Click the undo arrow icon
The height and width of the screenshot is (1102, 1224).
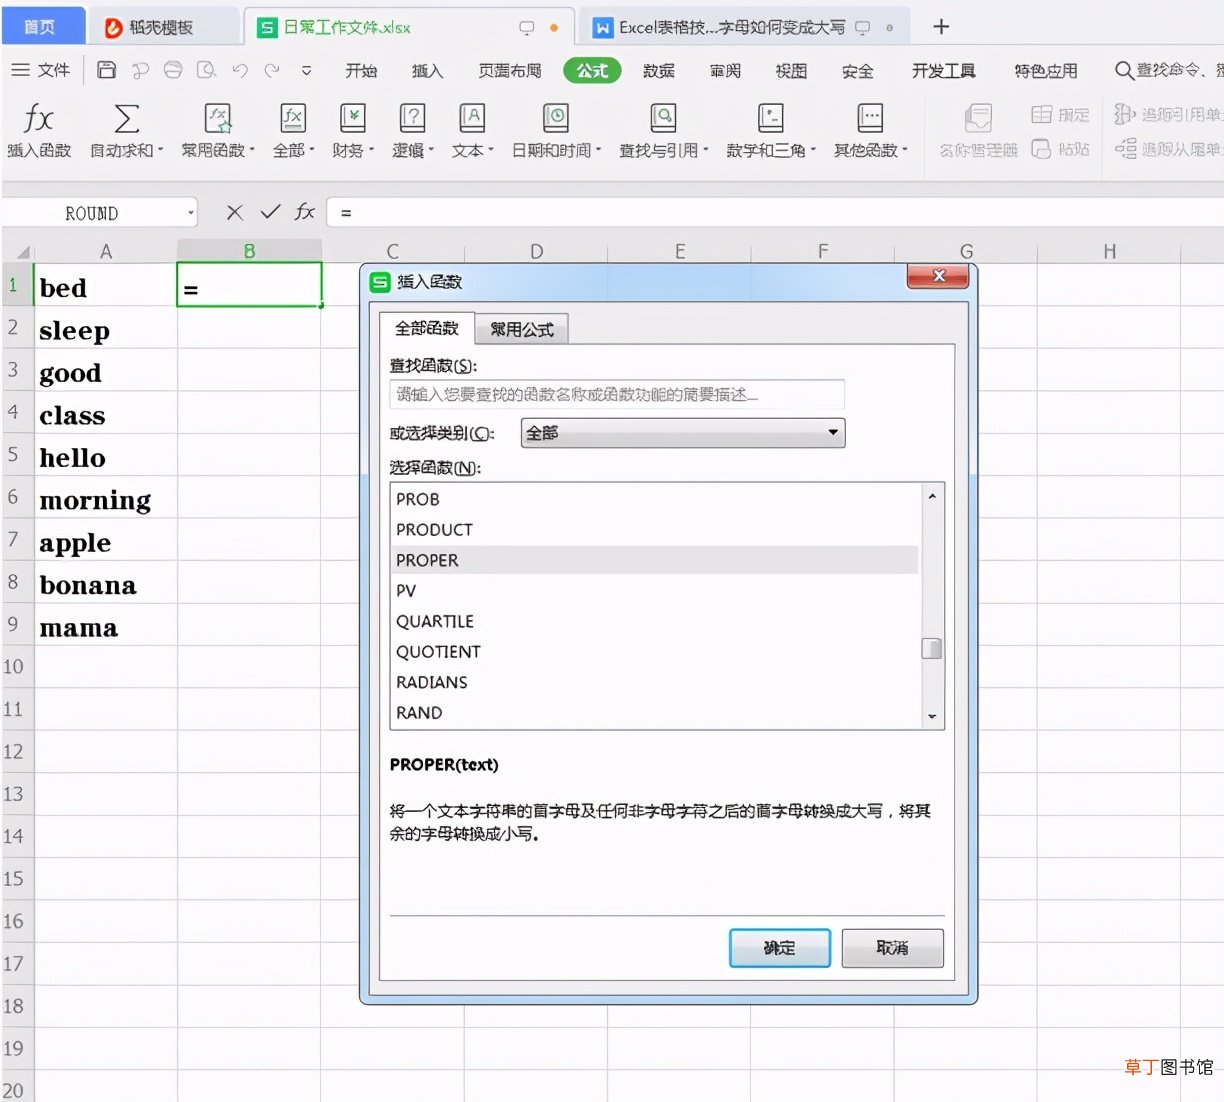240,70
